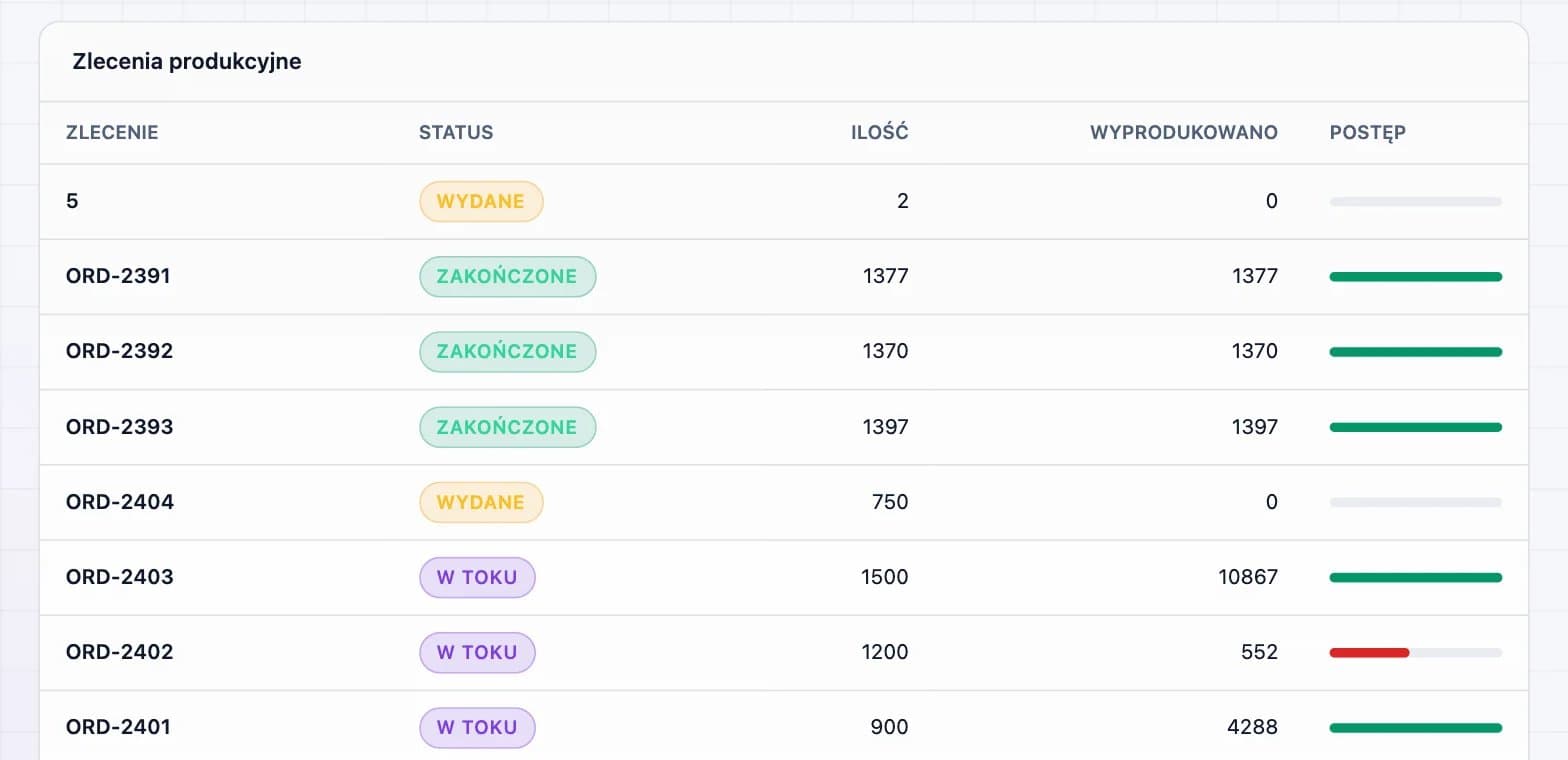
Task: Select the W TOKU status of ORD-2402
Action: 477,652
